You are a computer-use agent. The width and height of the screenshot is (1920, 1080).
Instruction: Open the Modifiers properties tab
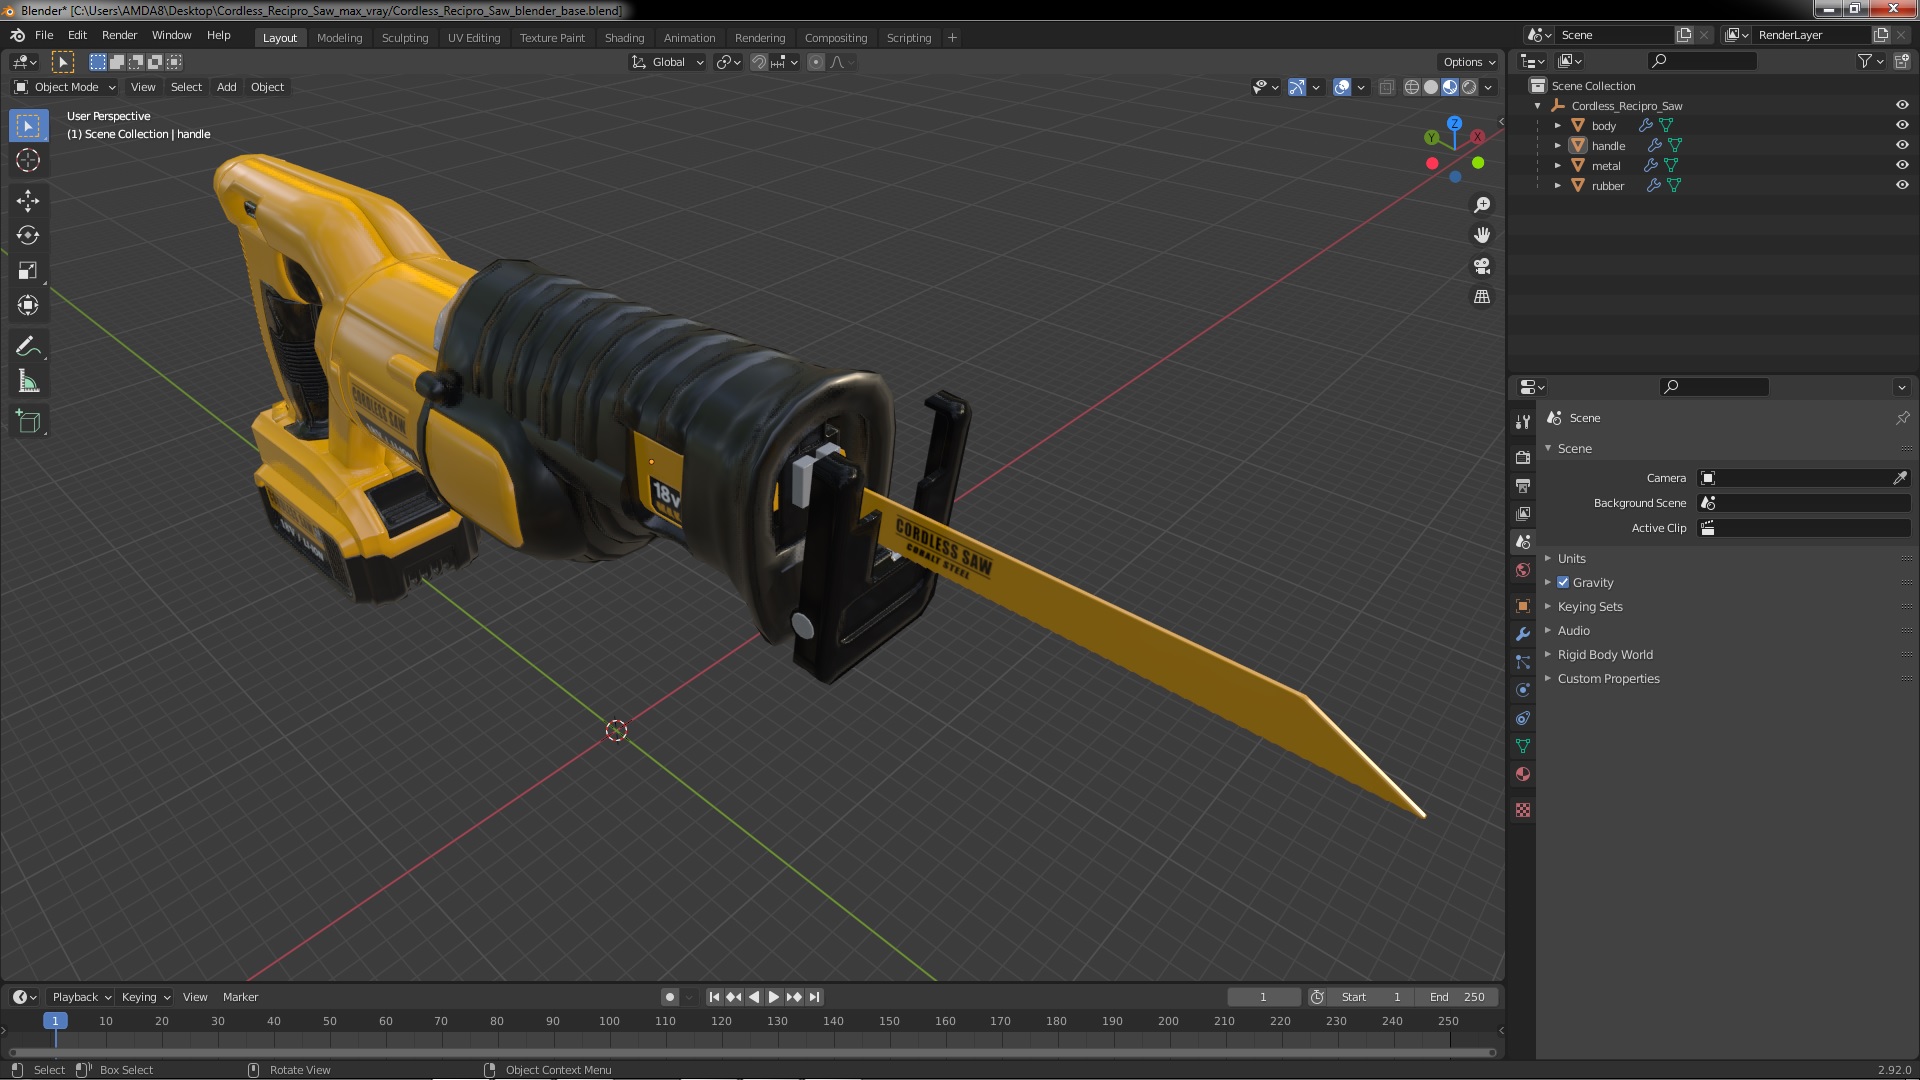(1523, 634)
